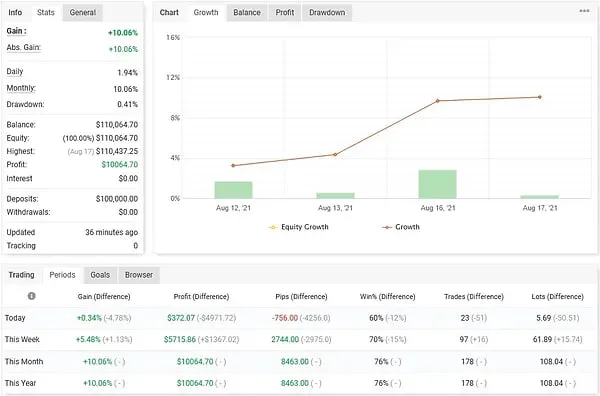Toggle Equity Growth legend marker

[273, 227]
